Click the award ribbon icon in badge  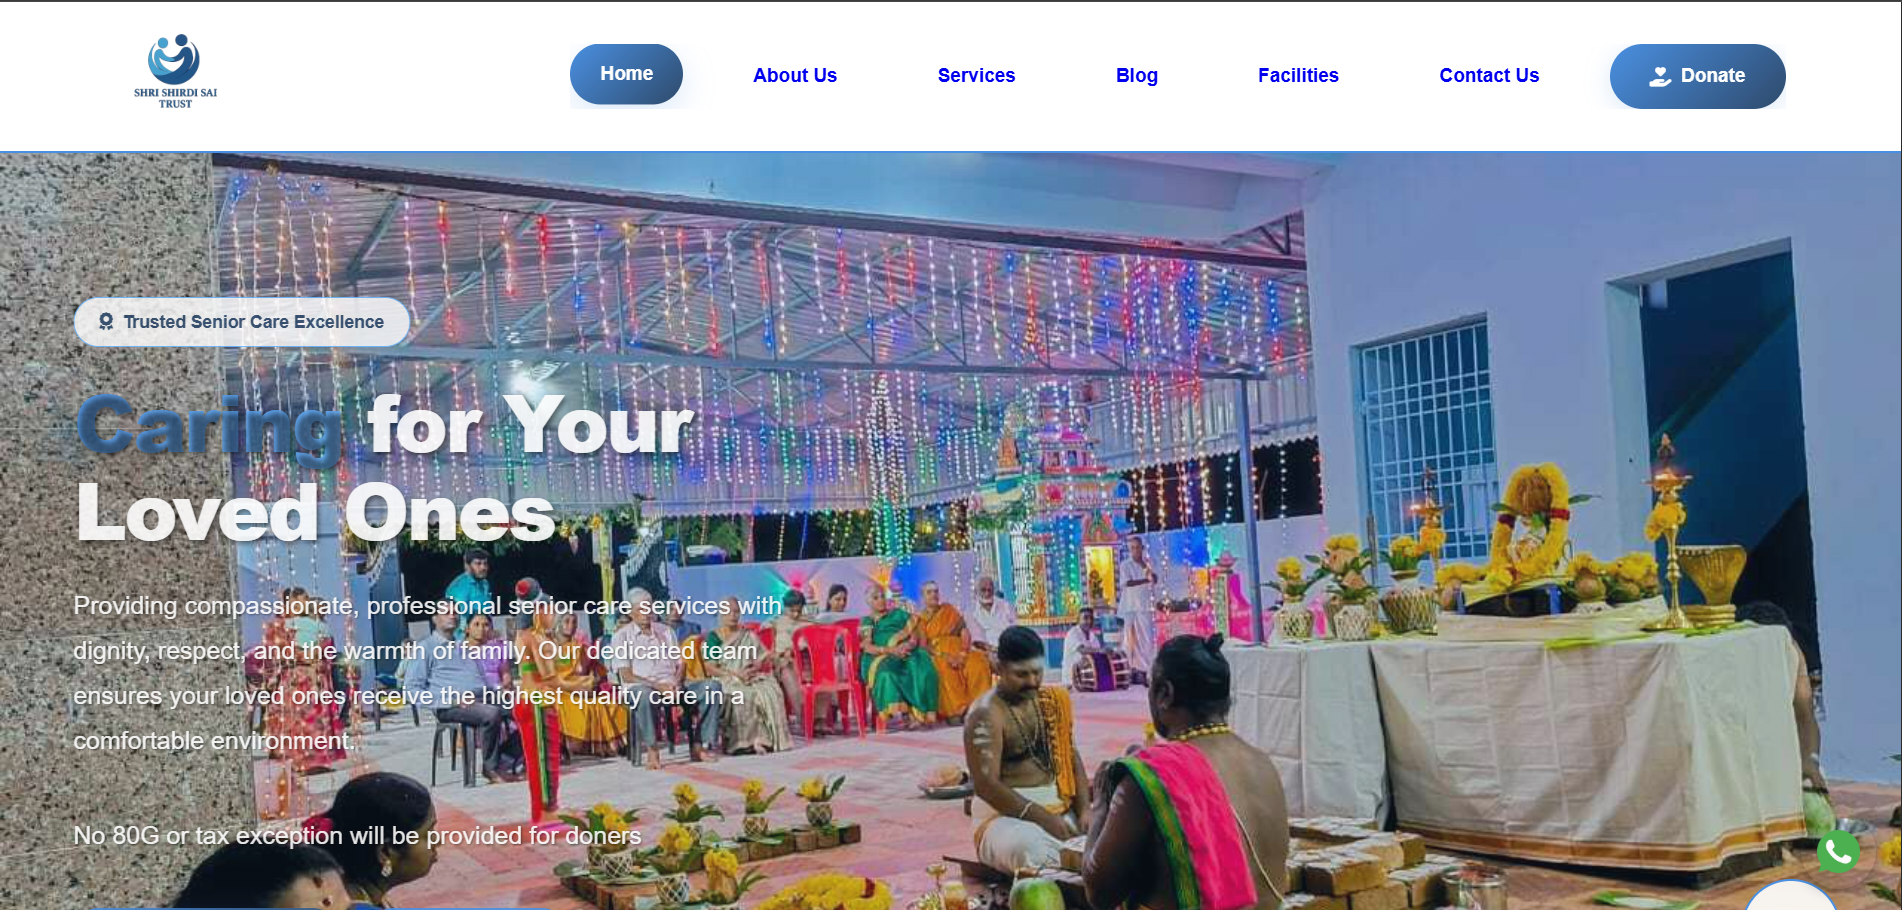(x=106, y=322)
